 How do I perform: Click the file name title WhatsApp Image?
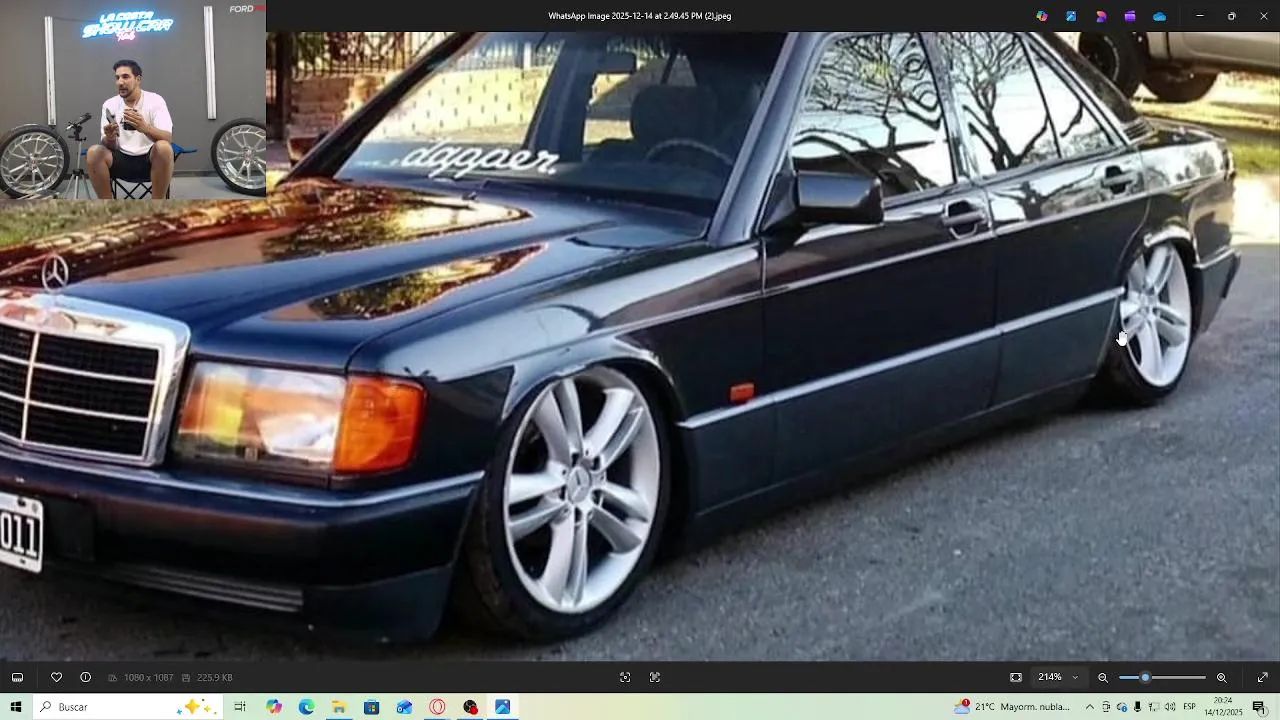coord(640,16)
